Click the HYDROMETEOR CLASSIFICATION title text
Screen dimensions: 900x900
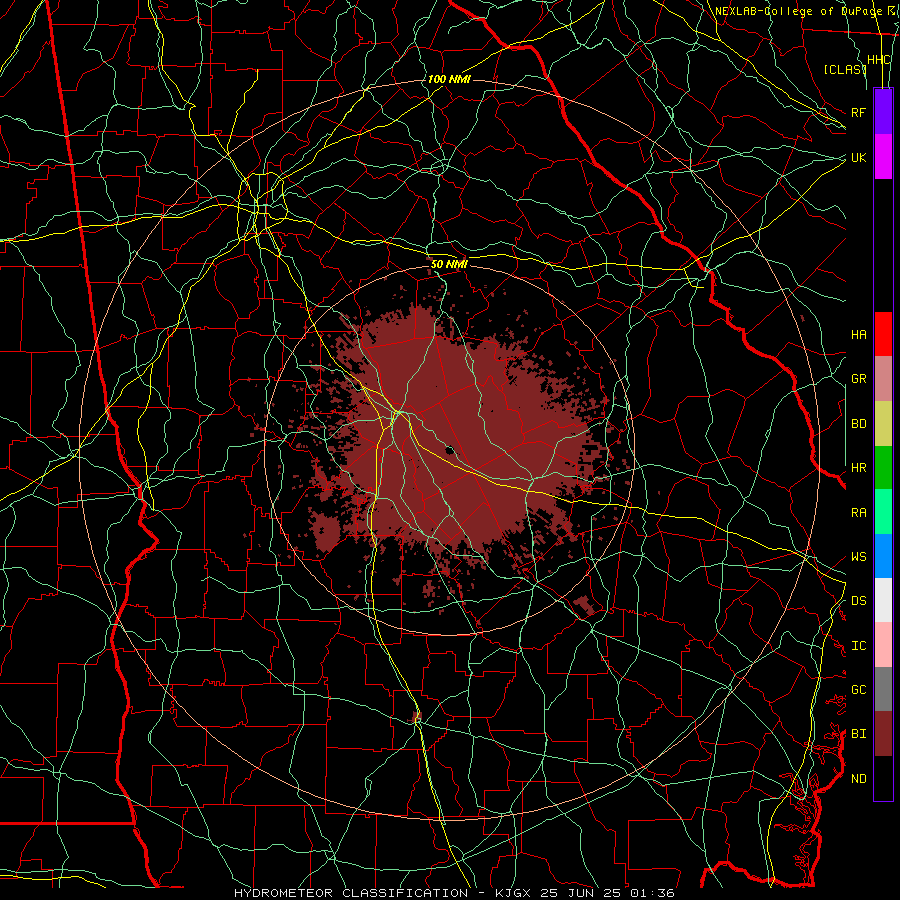pyautogui.click(x=351, y=893)
